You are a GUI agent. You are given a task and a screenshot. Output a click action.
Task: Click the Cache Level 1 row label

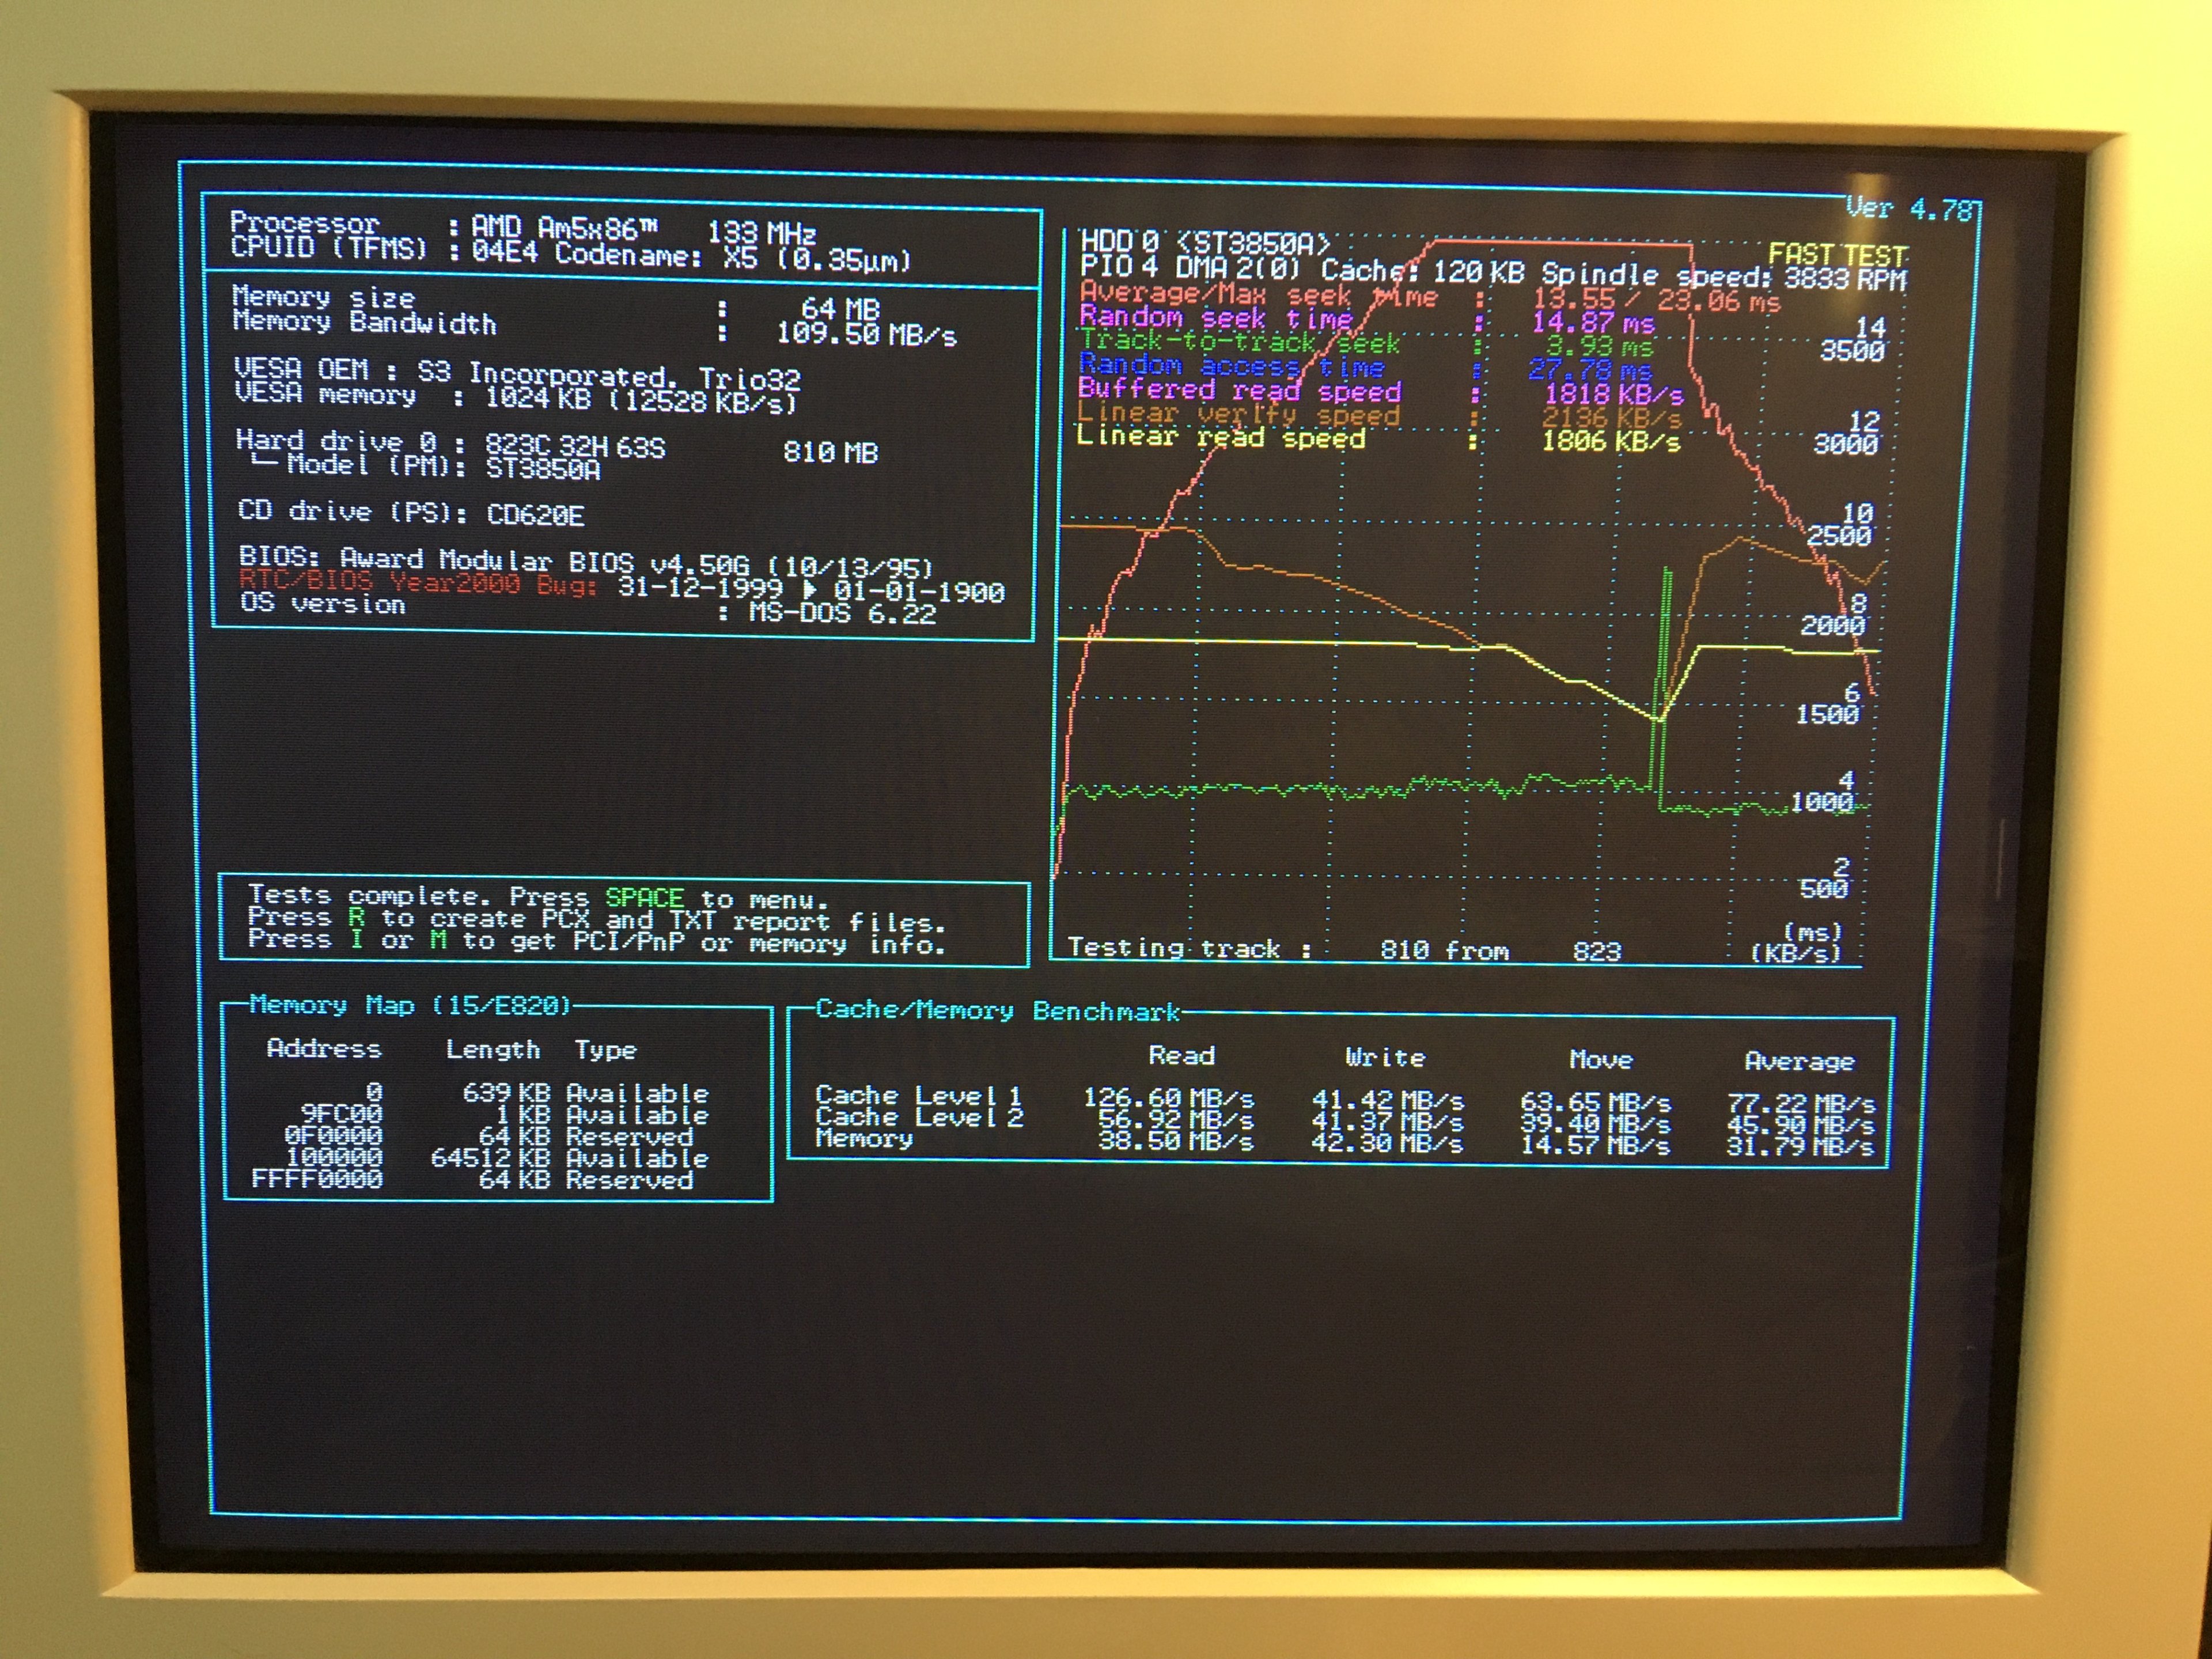[x=918, y=1095]
